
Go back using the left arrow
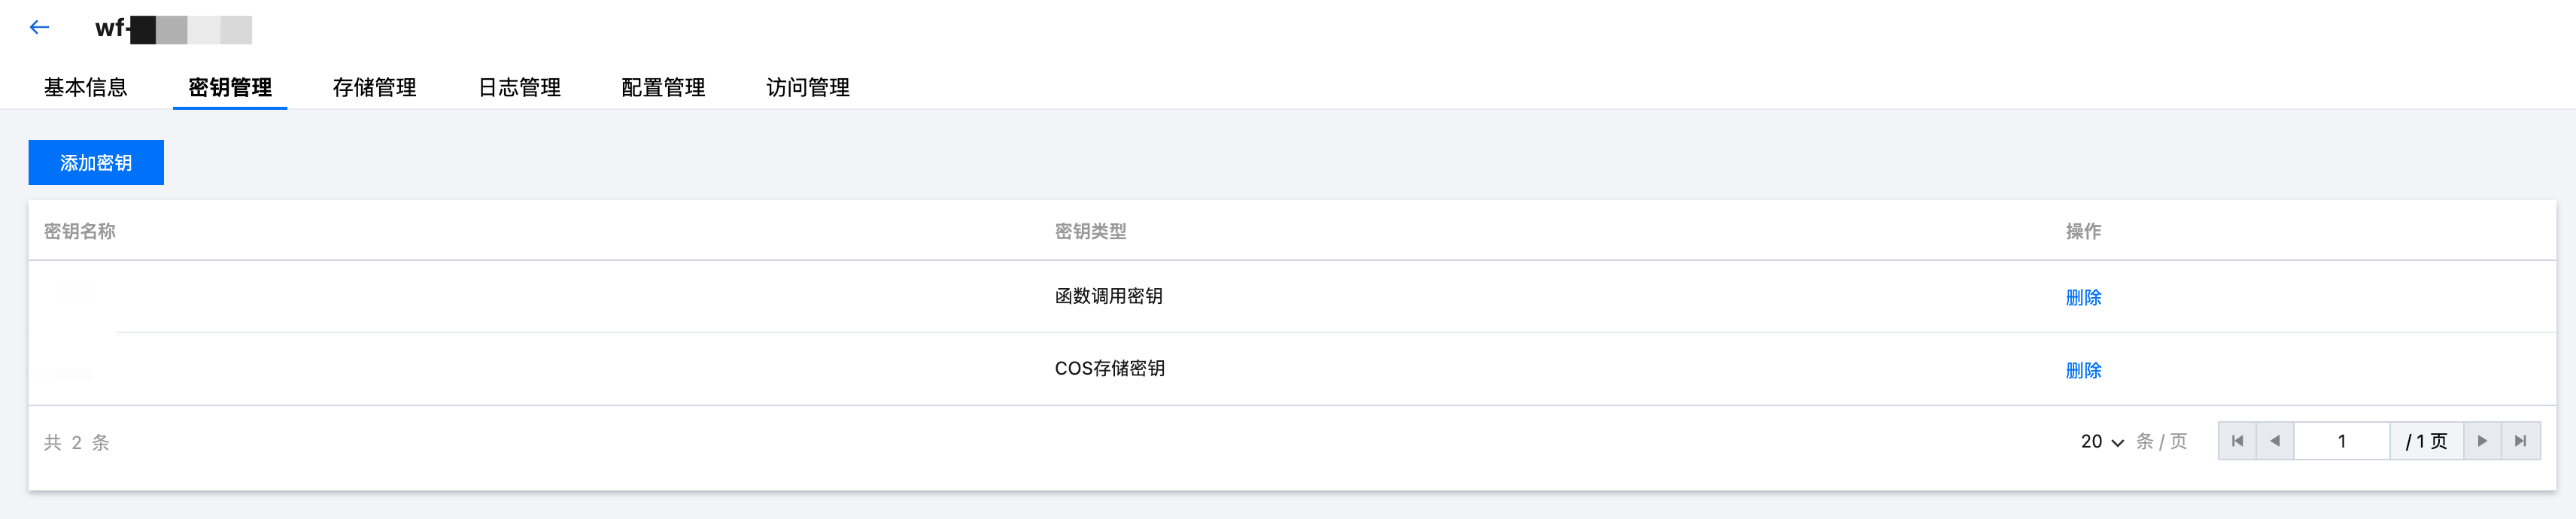point(39,28)
